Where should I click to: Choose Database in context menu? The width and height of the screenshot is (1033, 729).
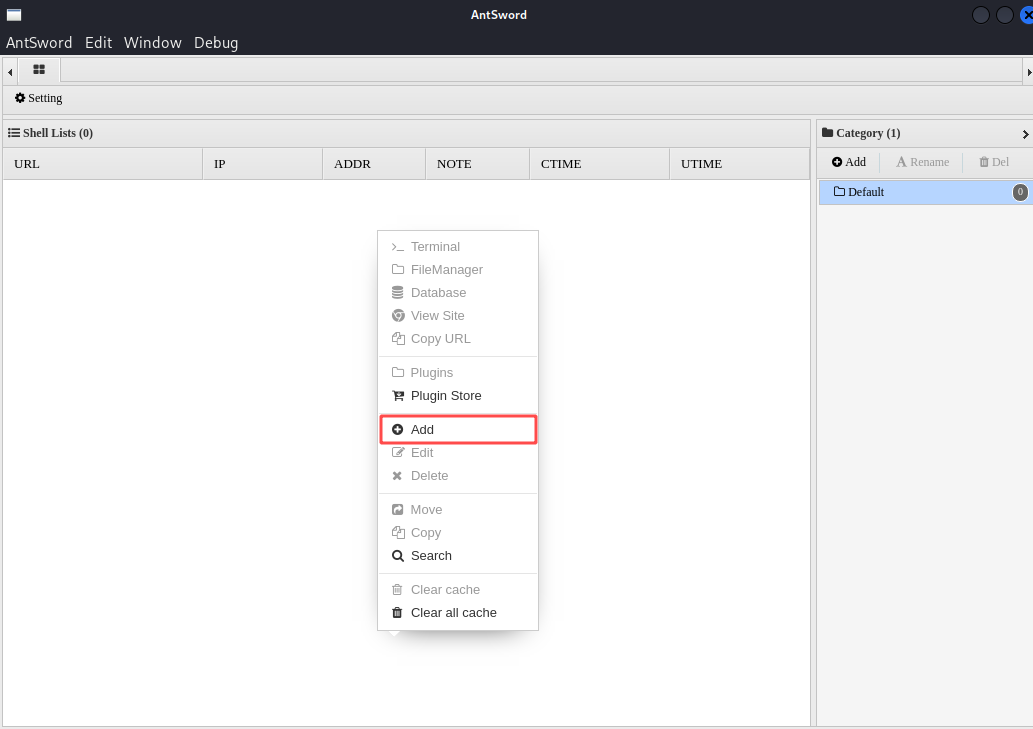coord(458,293)
